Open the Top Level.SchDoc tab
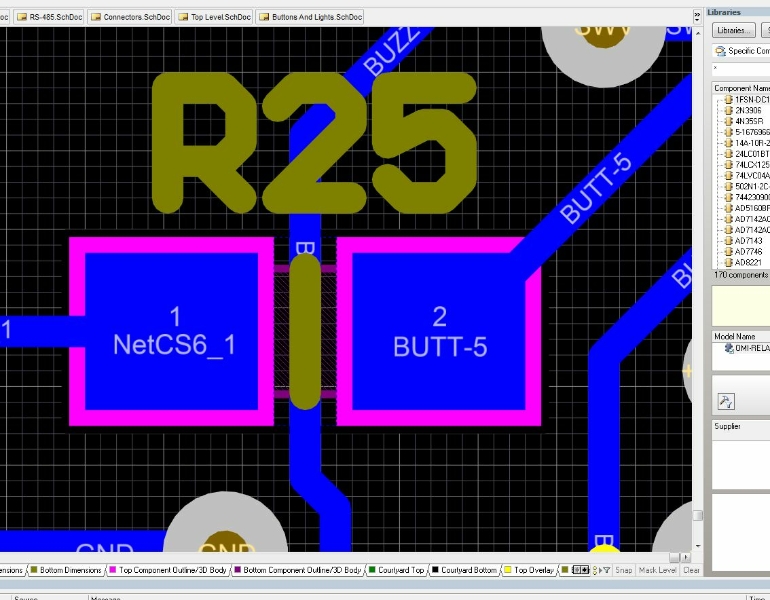 (214, 17)
